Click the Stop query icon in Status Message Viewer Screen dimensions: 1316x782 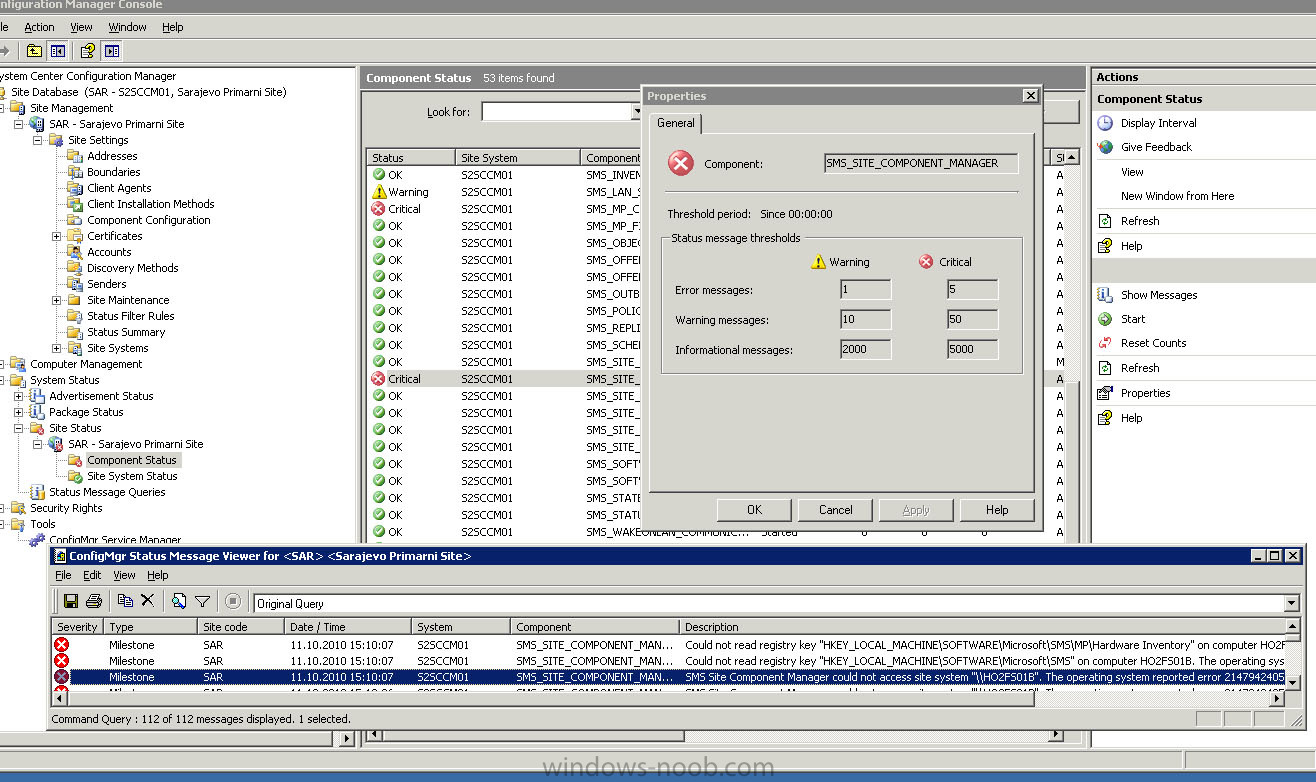click(233, 601)
